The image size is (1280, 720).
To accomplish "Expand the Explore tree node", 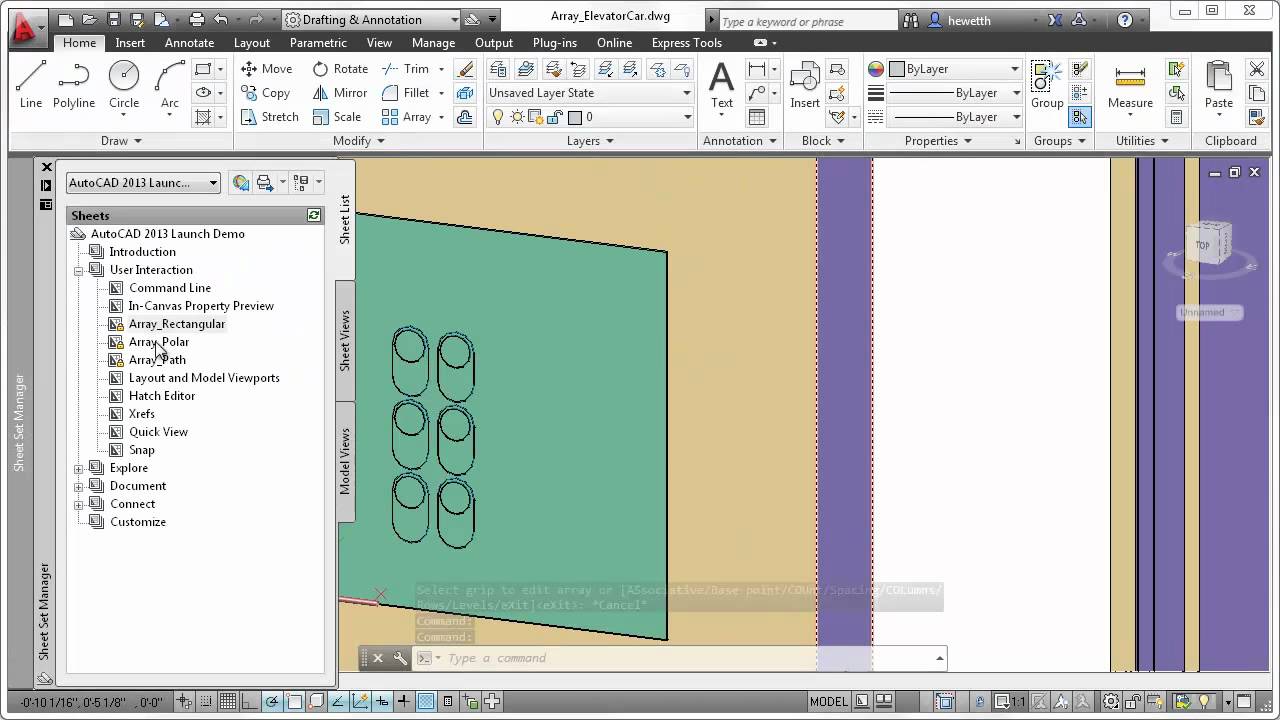I will coord(79,468).
